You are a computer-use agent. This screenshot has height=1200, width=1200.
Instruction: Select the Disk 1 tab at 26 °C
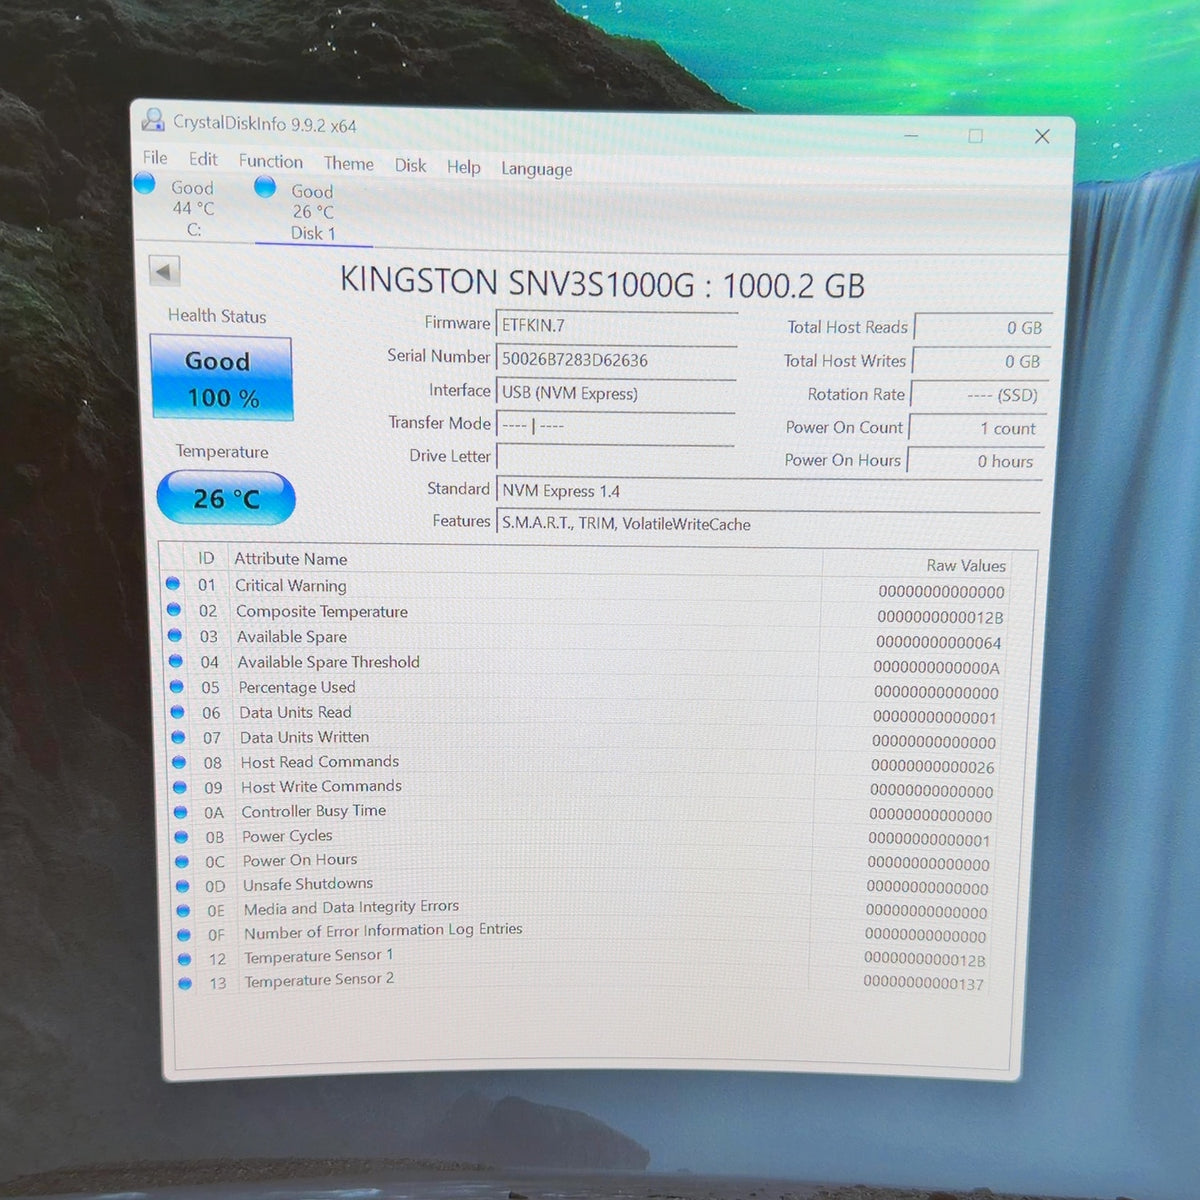312,212
